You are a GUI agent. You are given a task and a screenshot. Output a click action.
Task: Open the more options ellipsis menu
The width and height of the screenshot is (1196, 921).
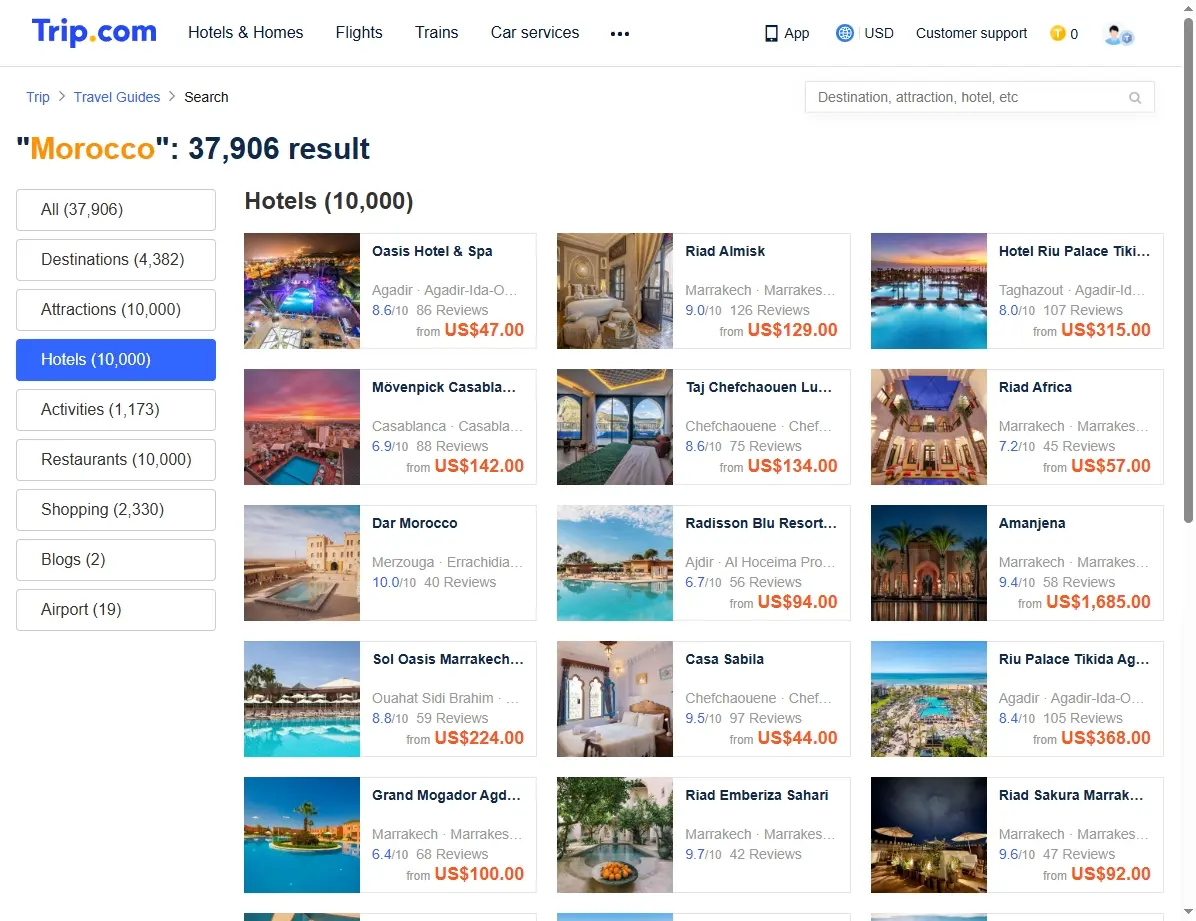pyautogui.click(x=620, y=34)
